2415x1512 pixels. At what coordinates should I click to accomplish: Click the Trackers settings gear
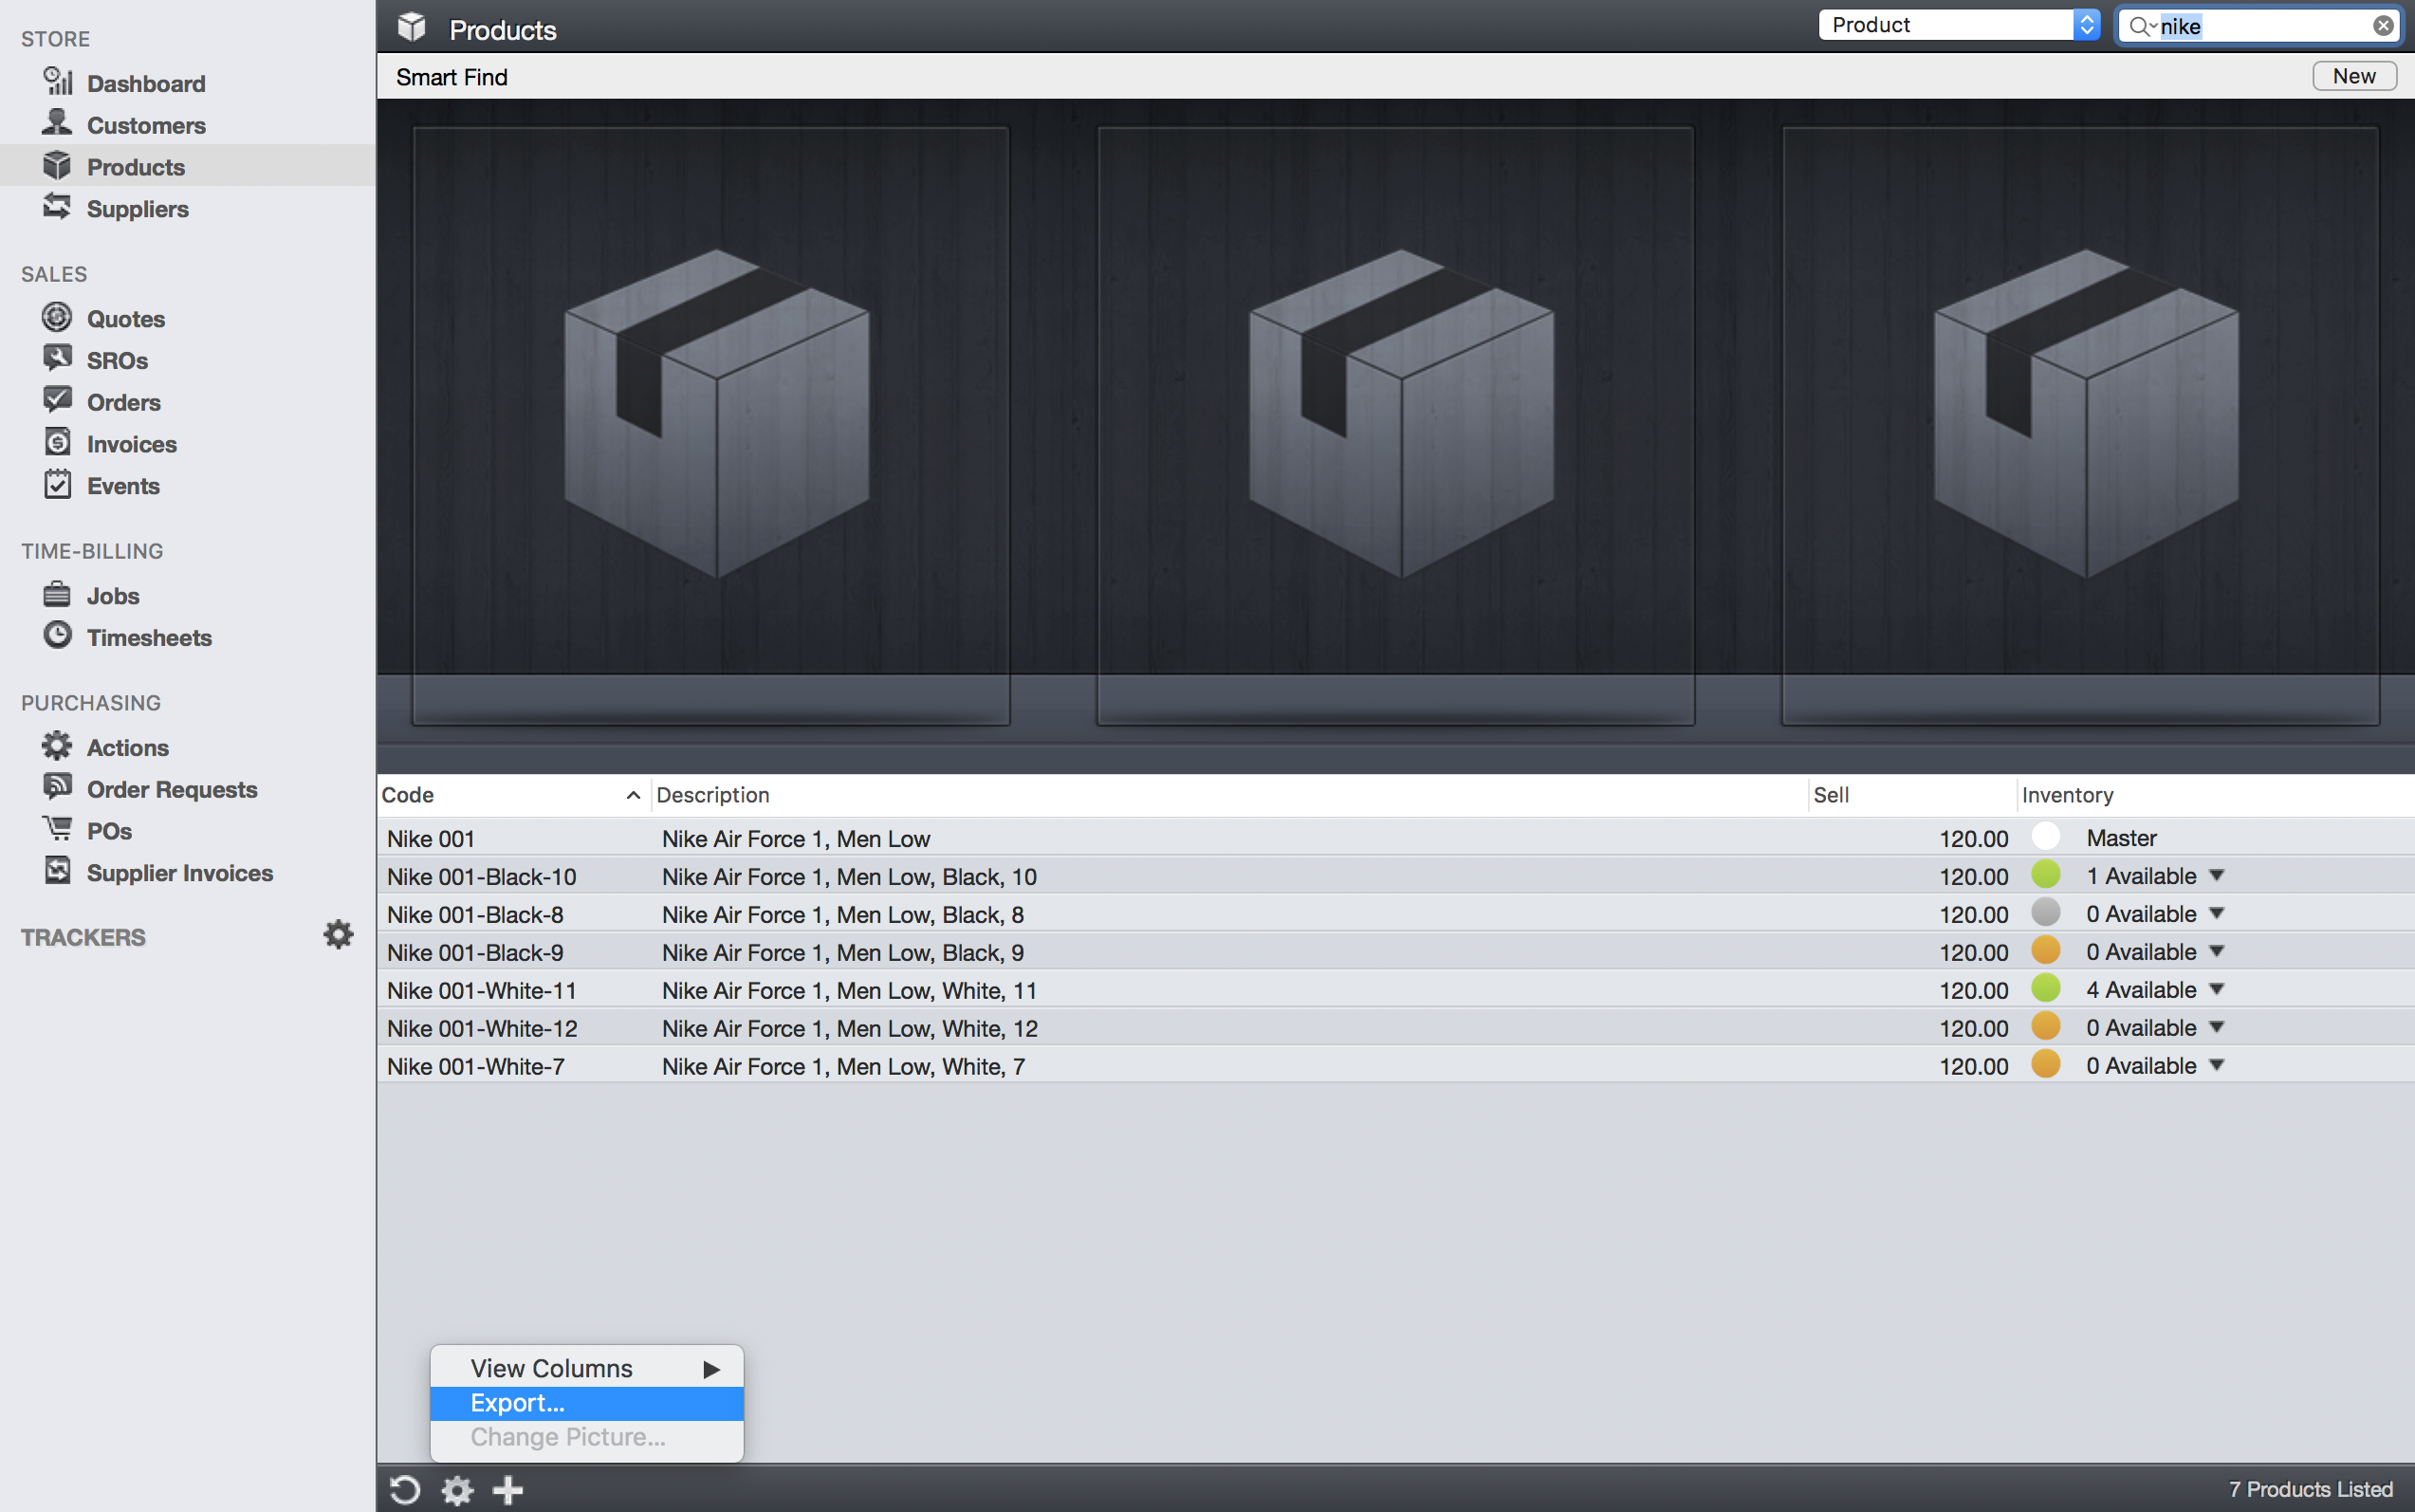[338, 935]
